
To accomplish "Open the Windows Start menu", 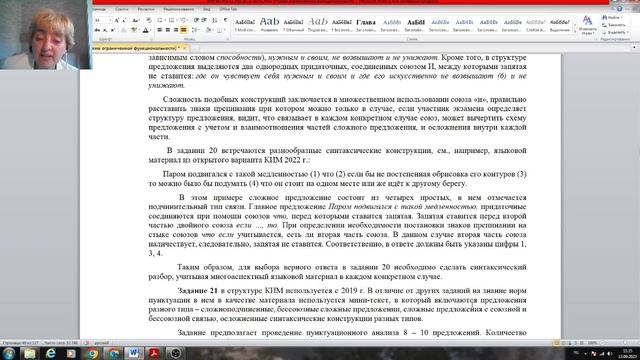I will click(x=9, y=353).
